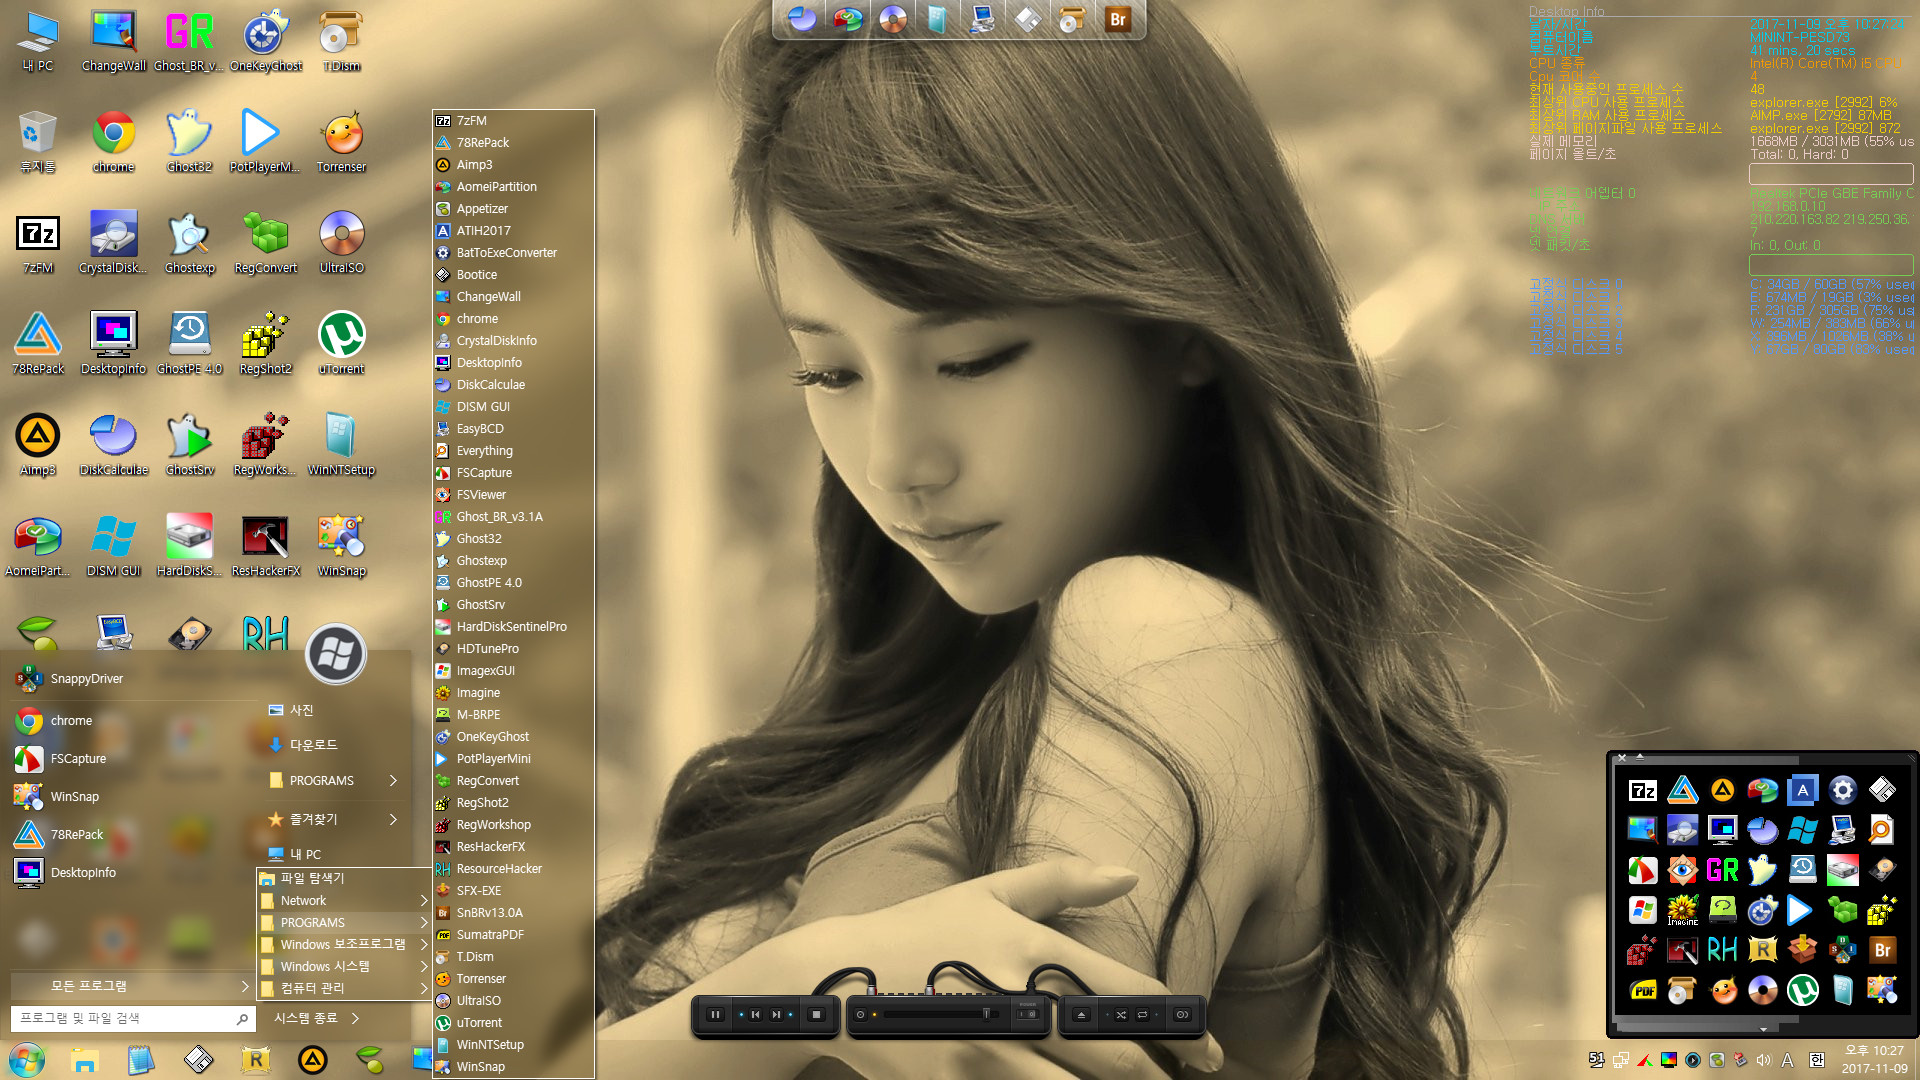The width and height of the screenshot is (1920, 1080).
Task: Choose HardDiskSentinelPro from programs list
Action: (513, 627)
